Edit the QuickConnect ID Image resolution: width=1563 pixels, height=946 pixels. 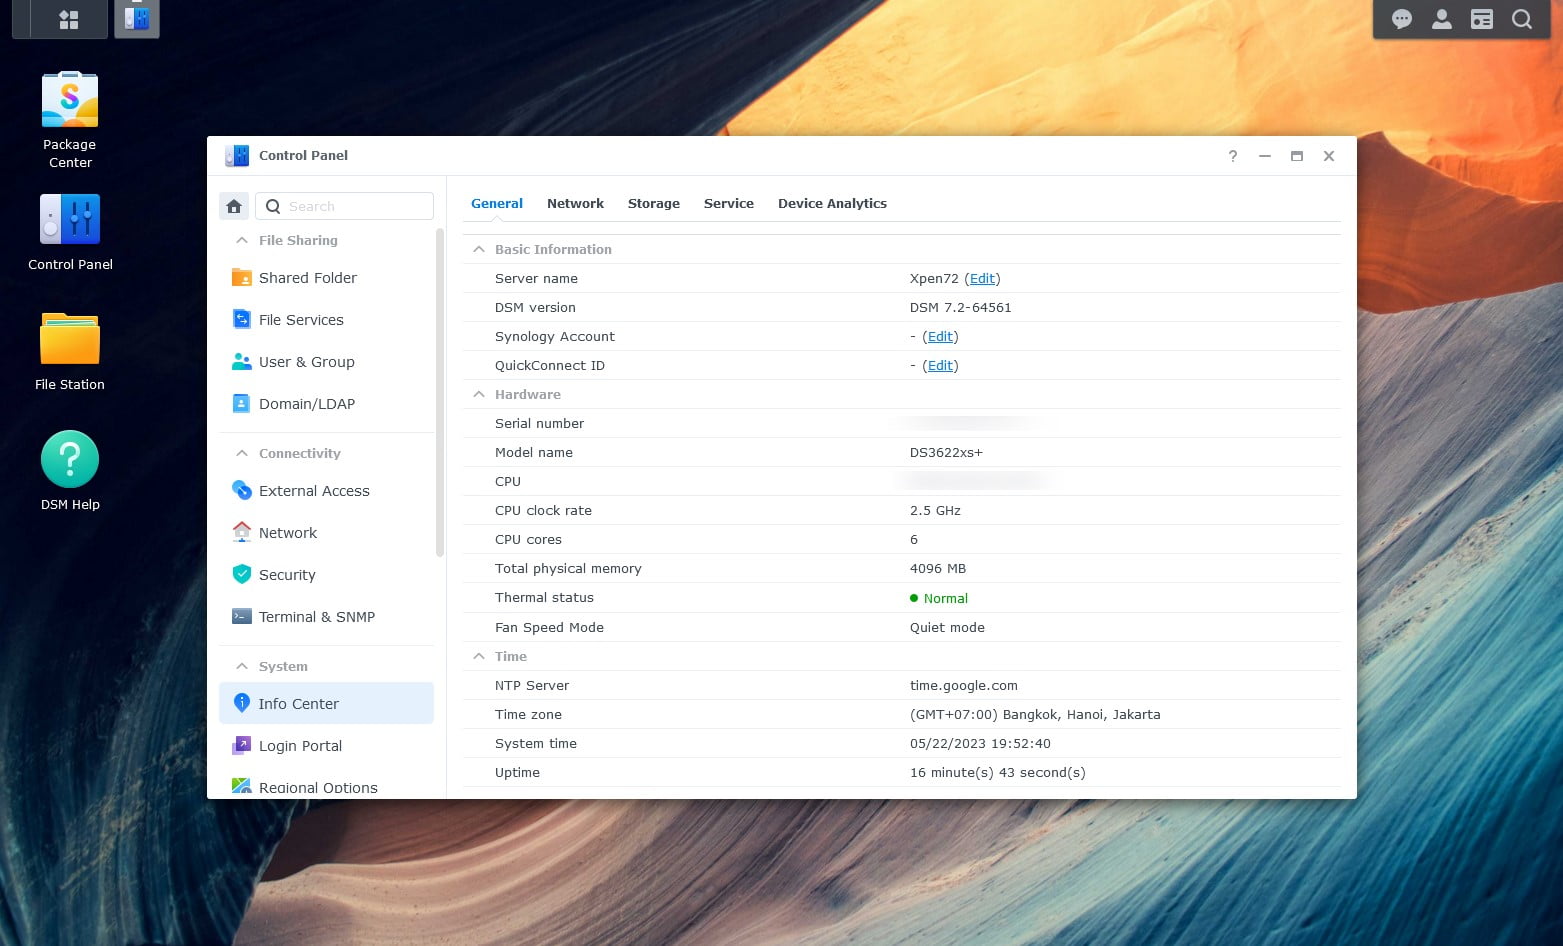tap(940, 366)
